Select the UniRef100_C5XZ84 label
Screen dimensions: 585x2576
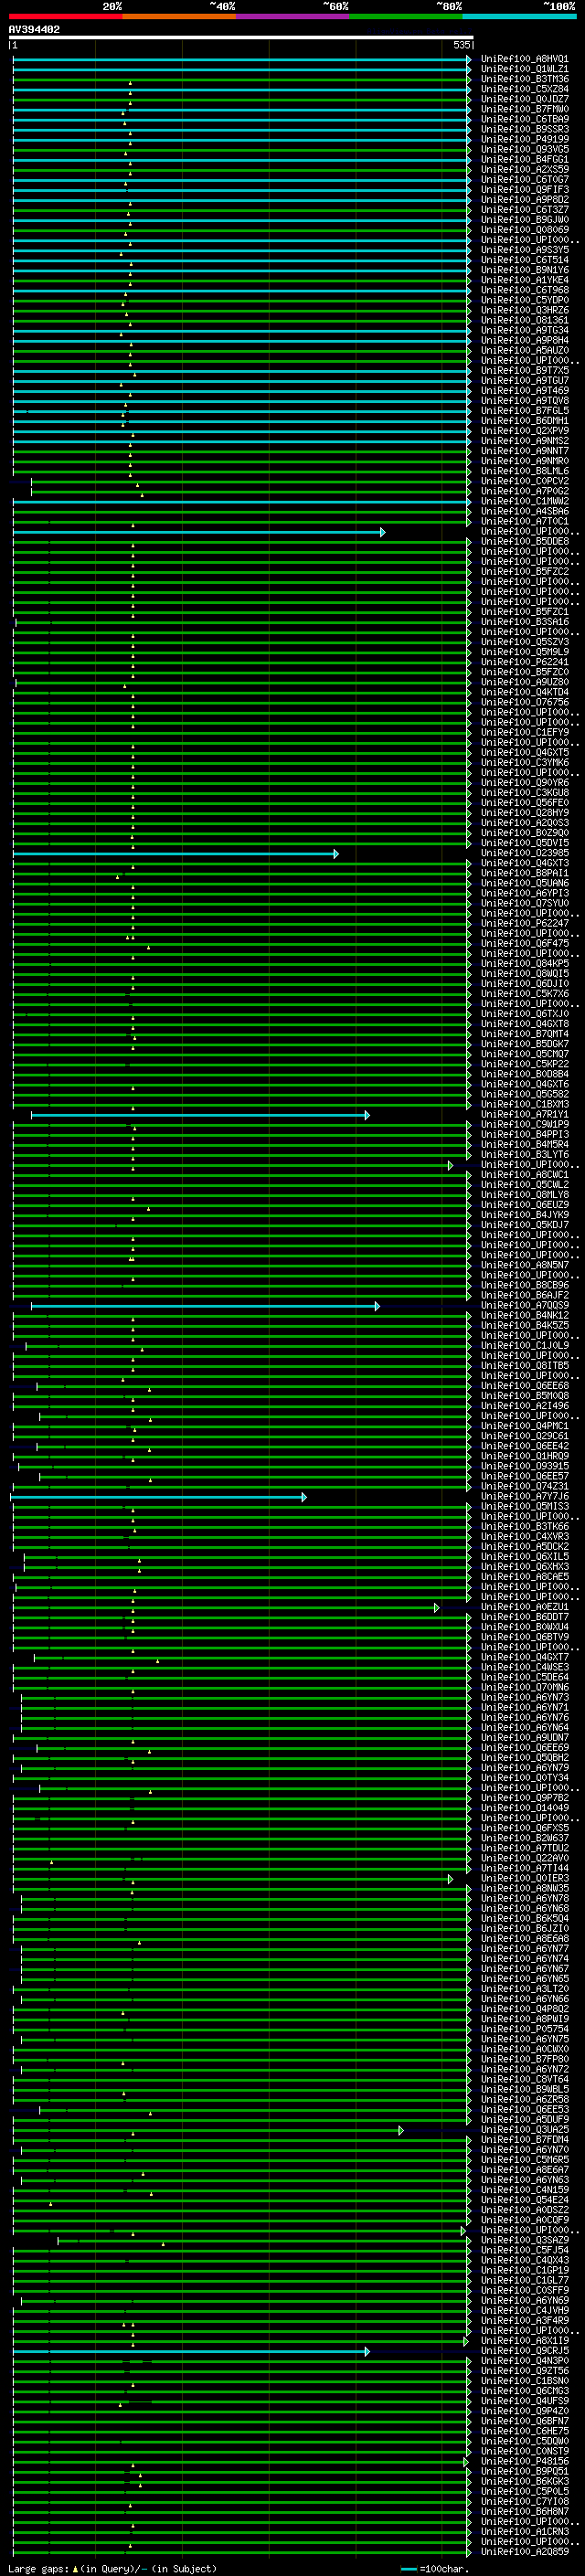pos(524,89)
